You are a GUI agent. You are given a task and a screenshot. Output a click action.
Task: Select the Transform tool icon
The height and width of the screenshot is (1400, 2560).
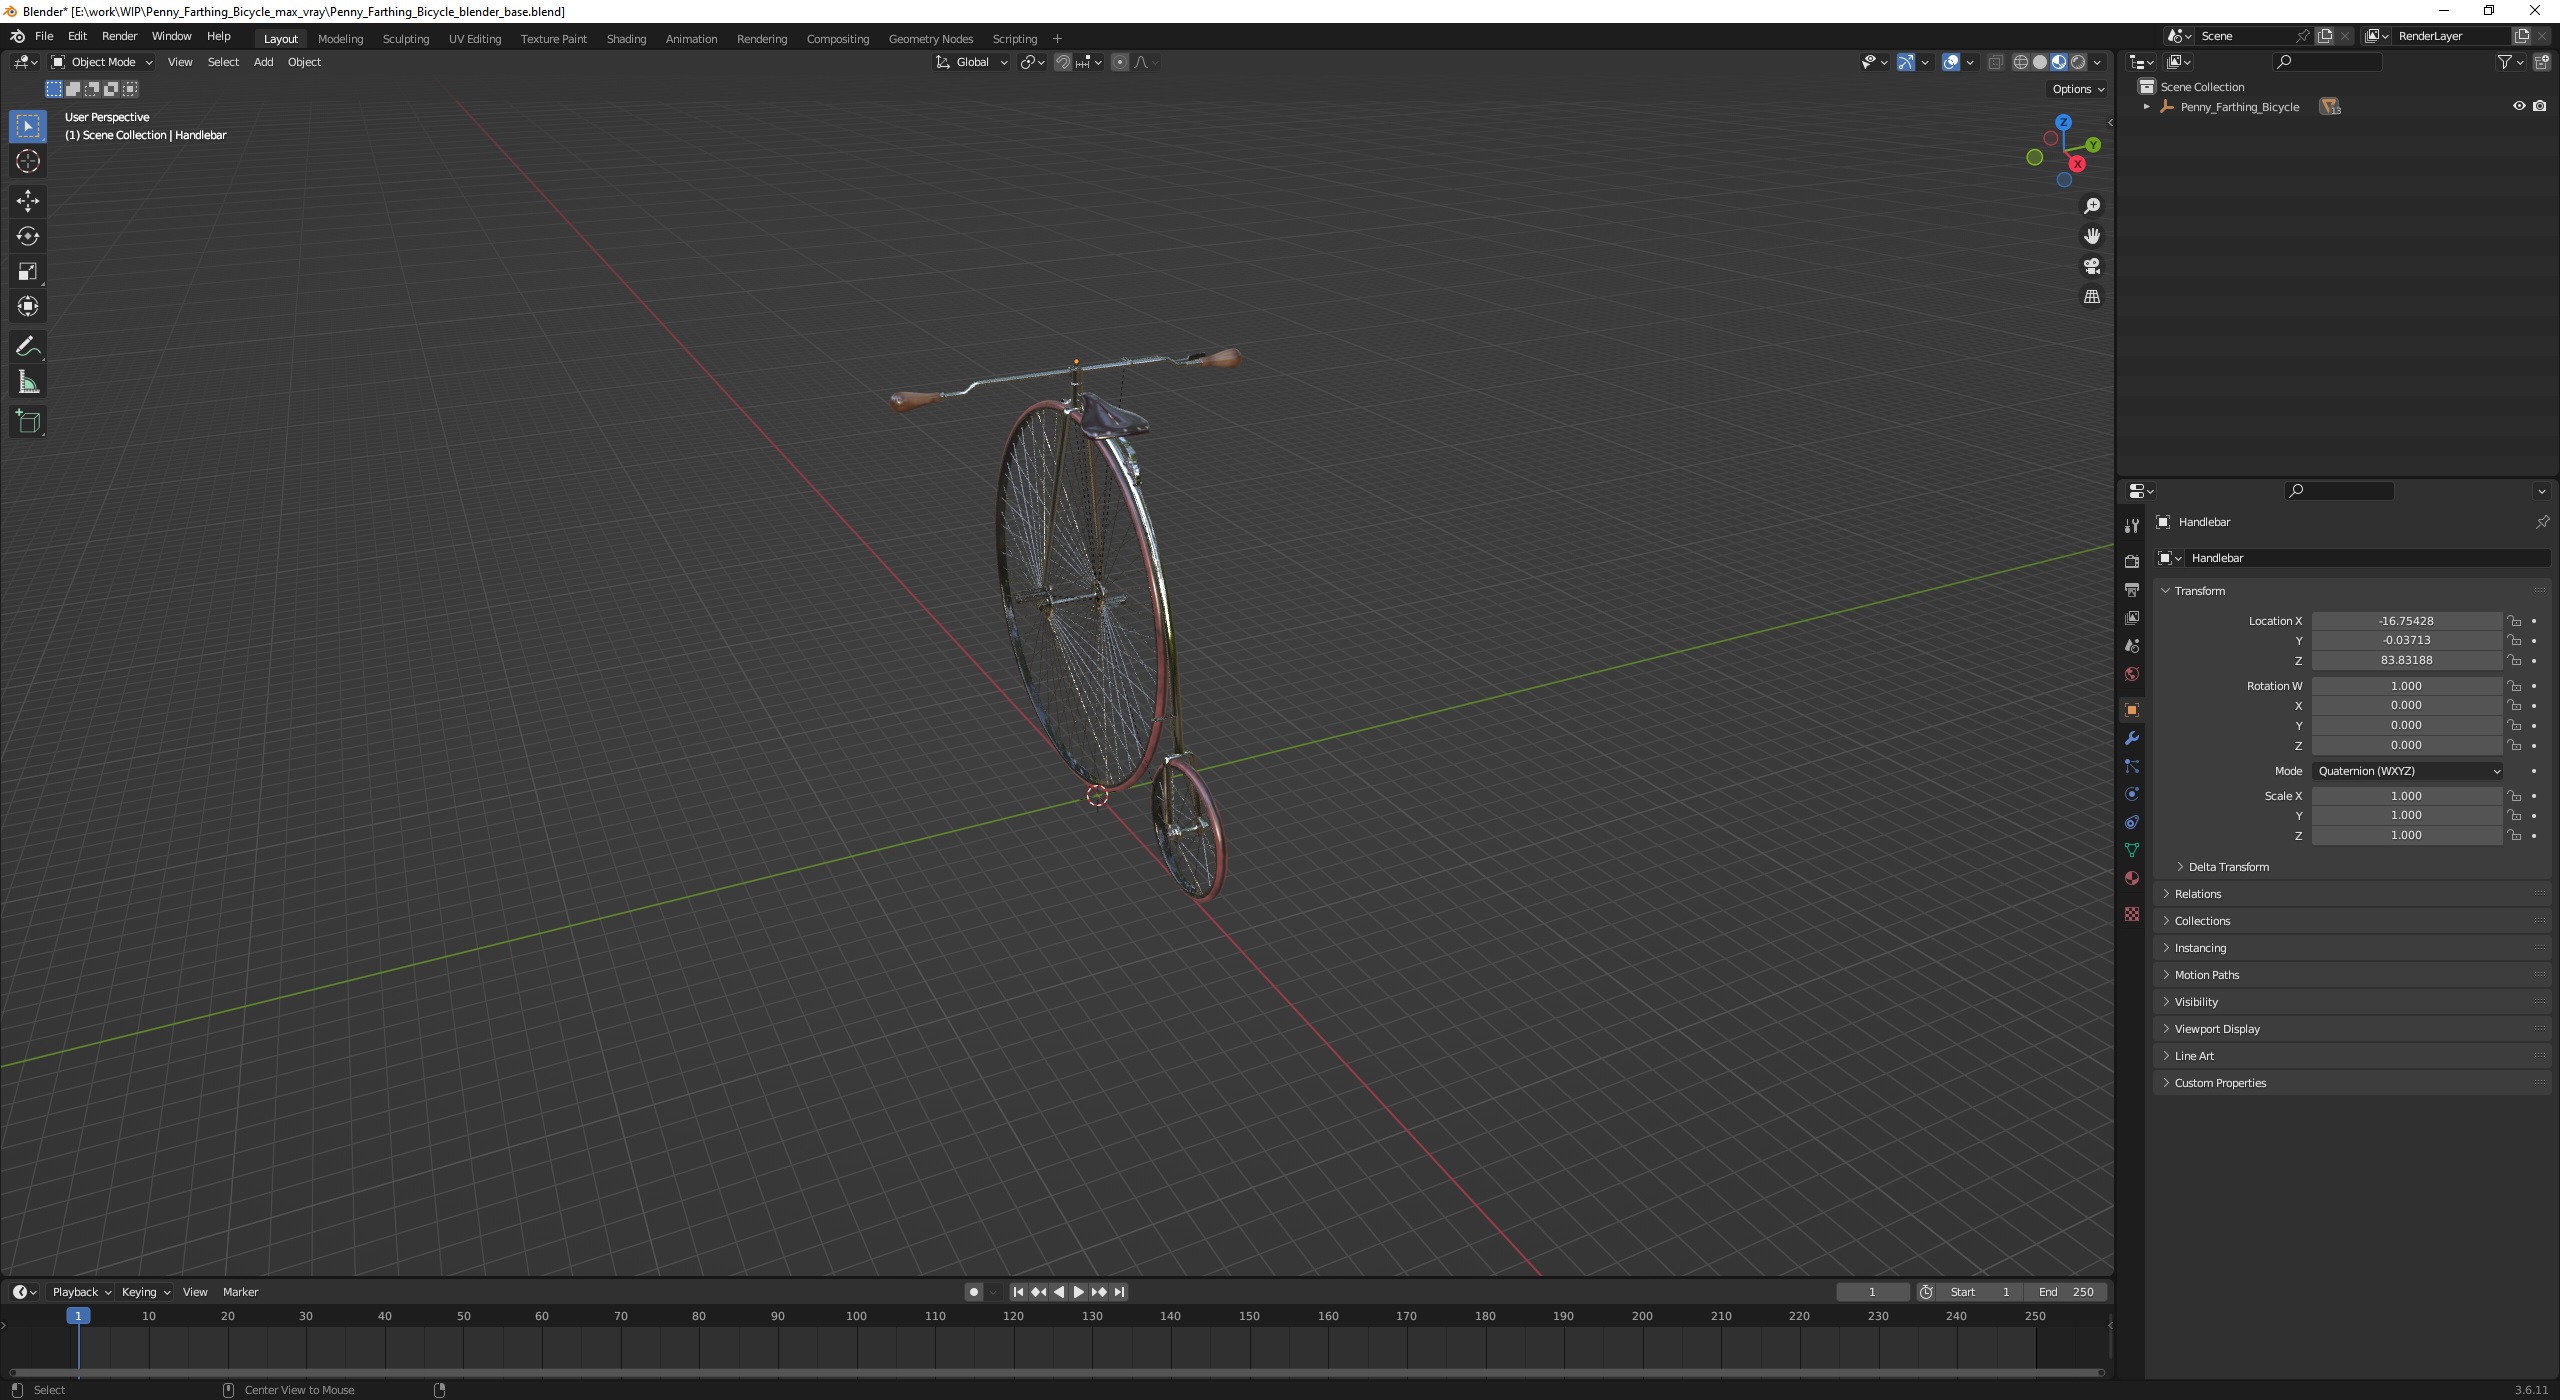click(x=28, y=307)
